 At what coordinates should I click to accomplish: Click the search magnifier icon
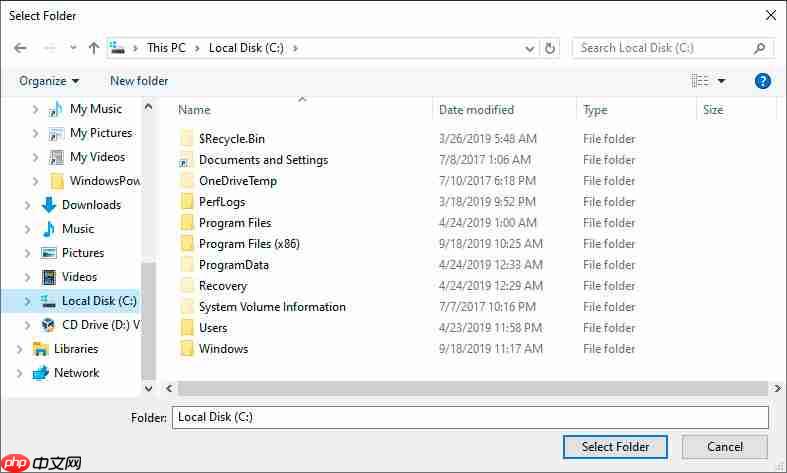[x=759, y=48]
